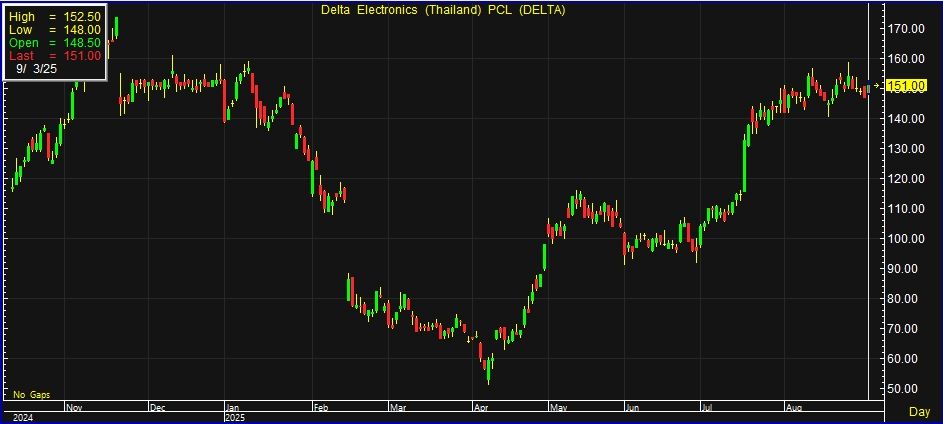Click the Low = 148.00 value in data box
This screenshot has width=943, height=424.
coord(82,29)
